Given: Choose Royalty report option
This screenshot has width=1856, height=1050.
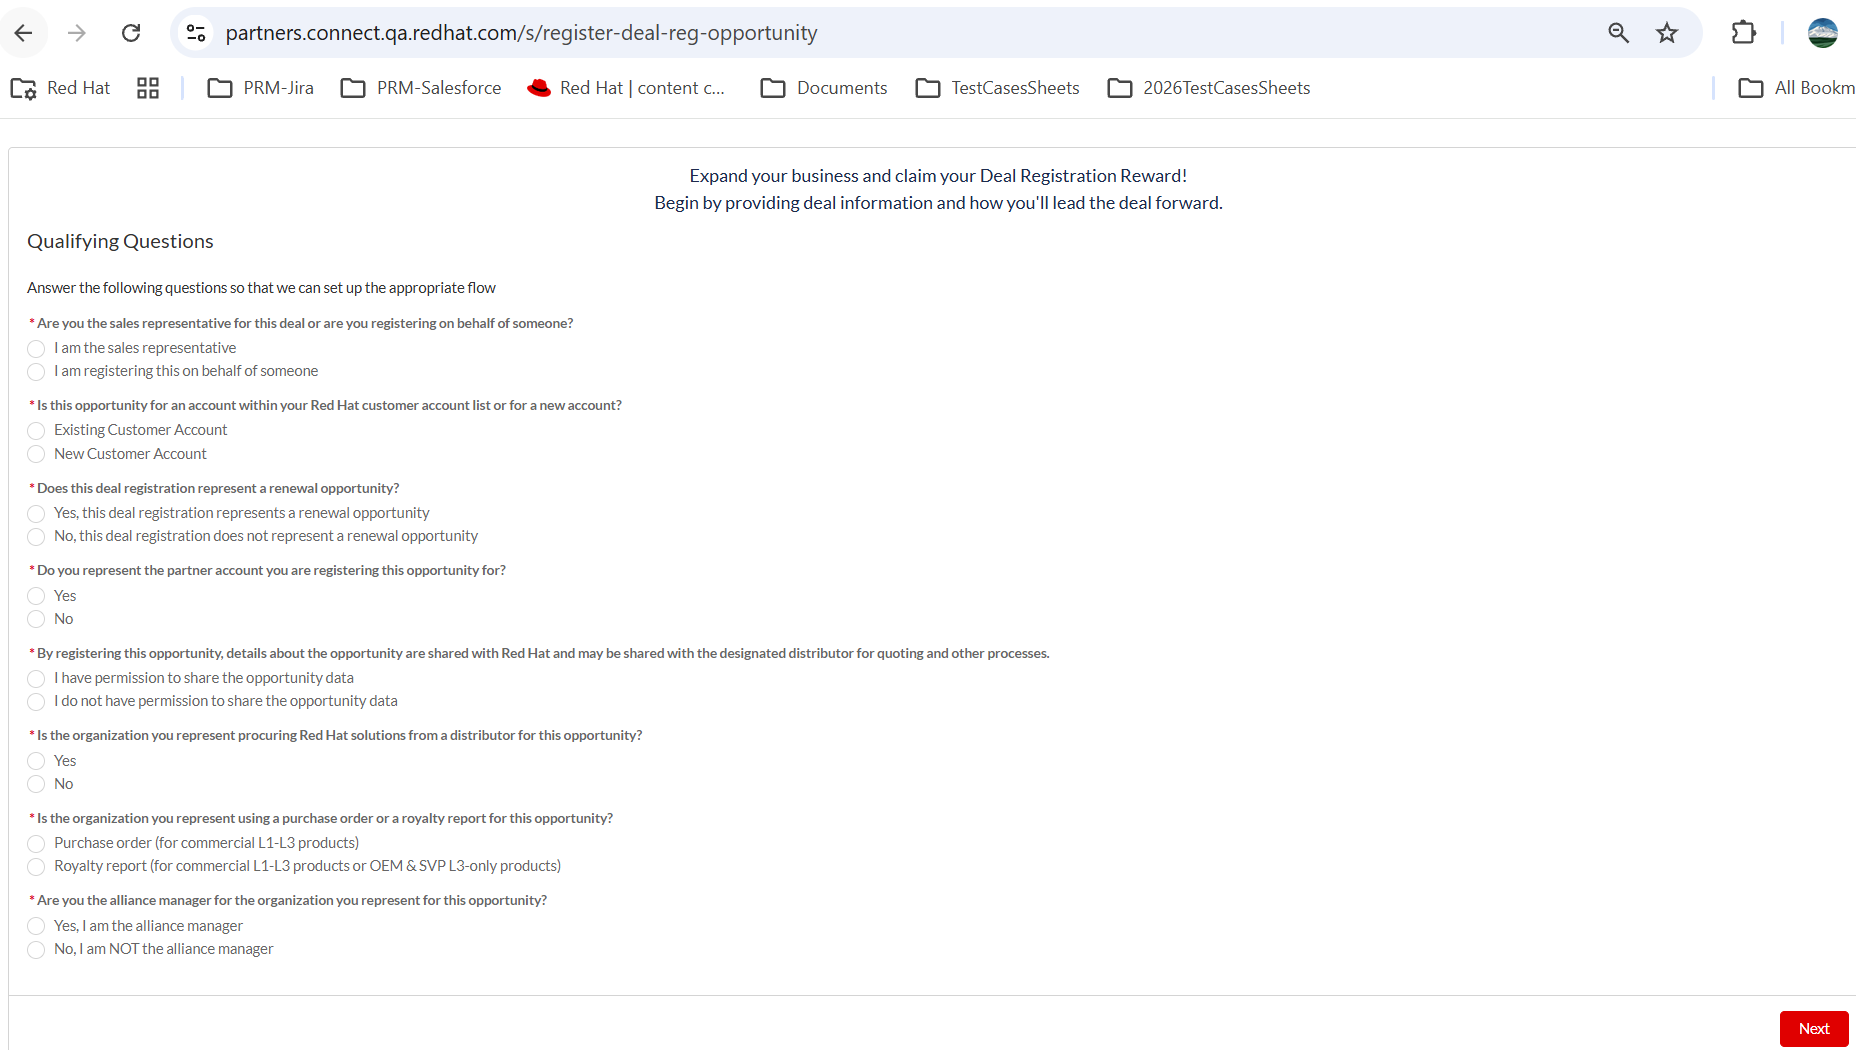Looking at the screenshot, I should [x=36, y=867].
